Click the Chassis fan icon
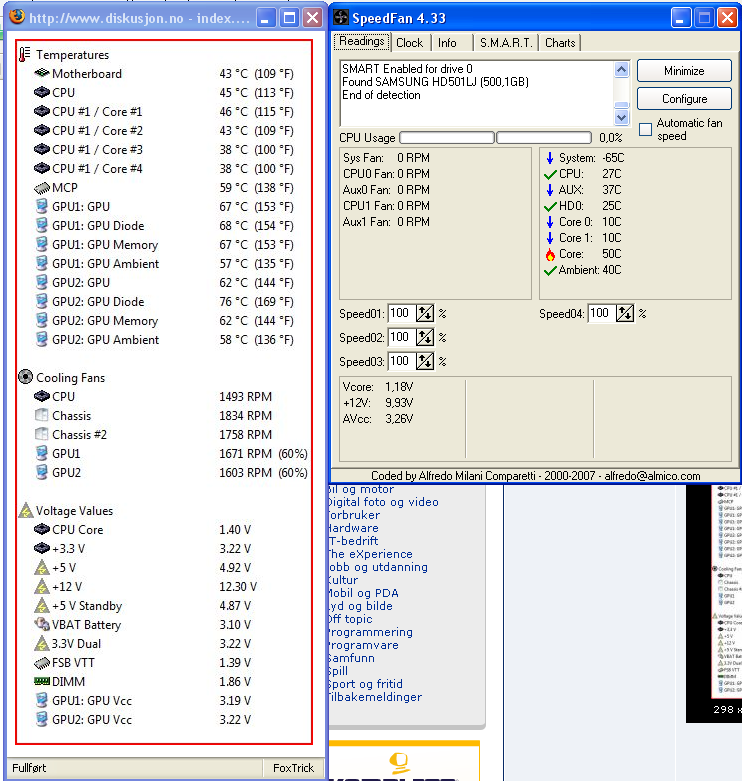The image size is (742, 781). point(42,415)
